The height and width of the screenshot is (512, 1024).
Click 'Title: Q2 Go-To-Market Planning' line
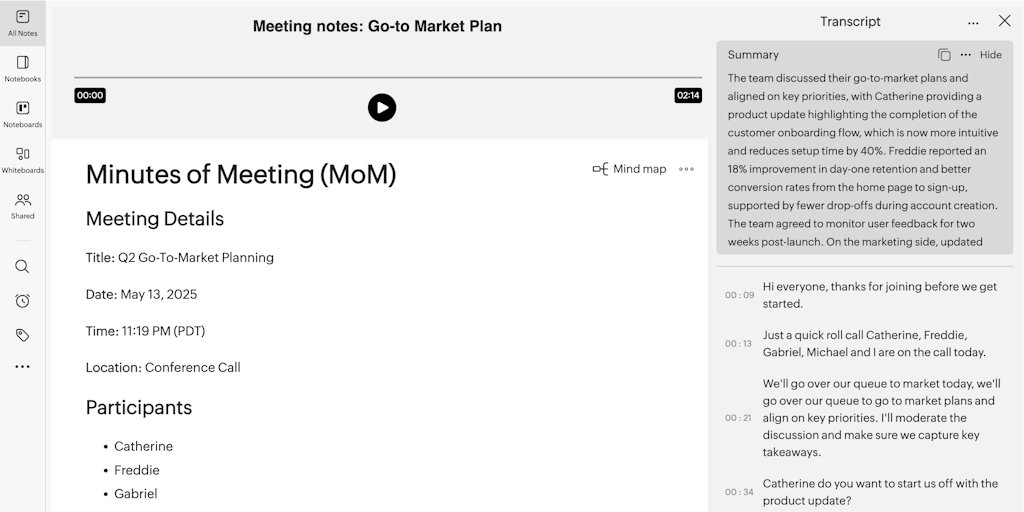(x=180, y=258)
